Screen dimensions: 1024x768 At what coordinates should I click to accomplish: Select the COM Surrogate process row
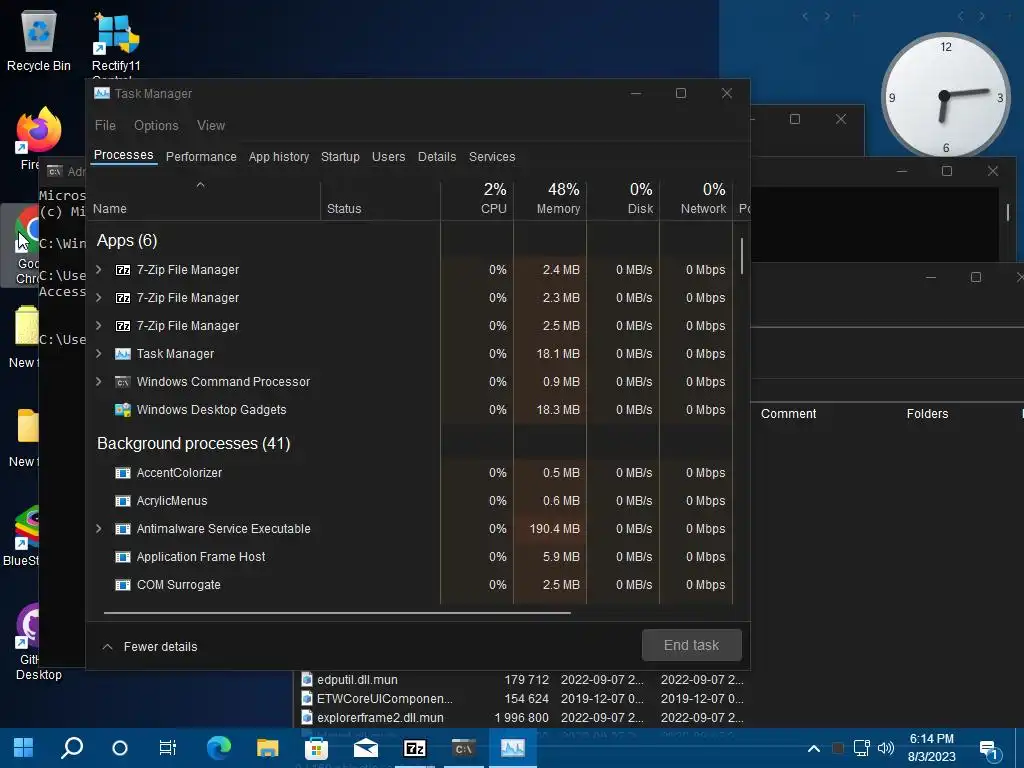[x=411, y=585]
